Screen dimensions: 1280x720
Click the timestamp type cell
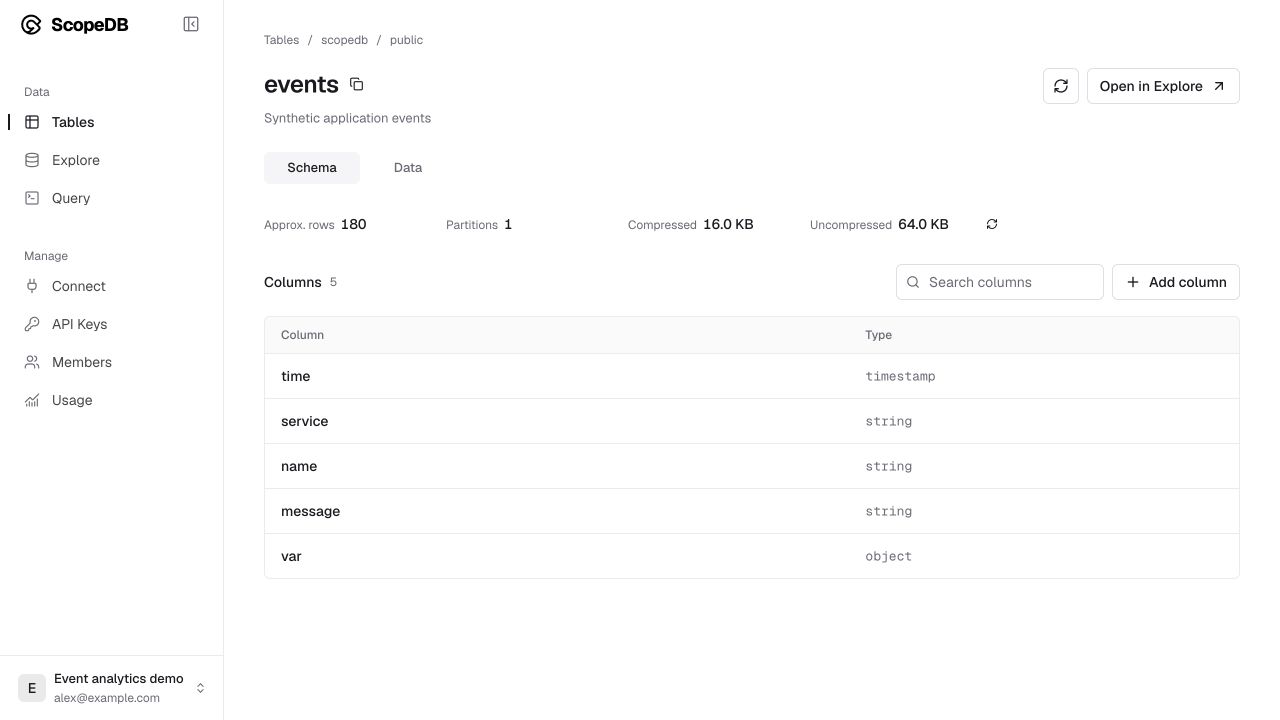tap(900, 376)
